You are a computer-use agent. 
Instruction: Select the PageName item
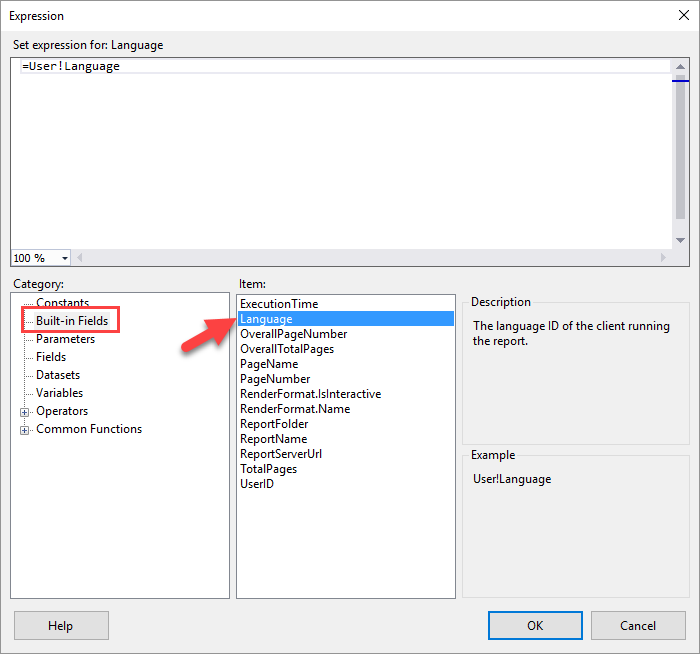[x=346, y=364]
